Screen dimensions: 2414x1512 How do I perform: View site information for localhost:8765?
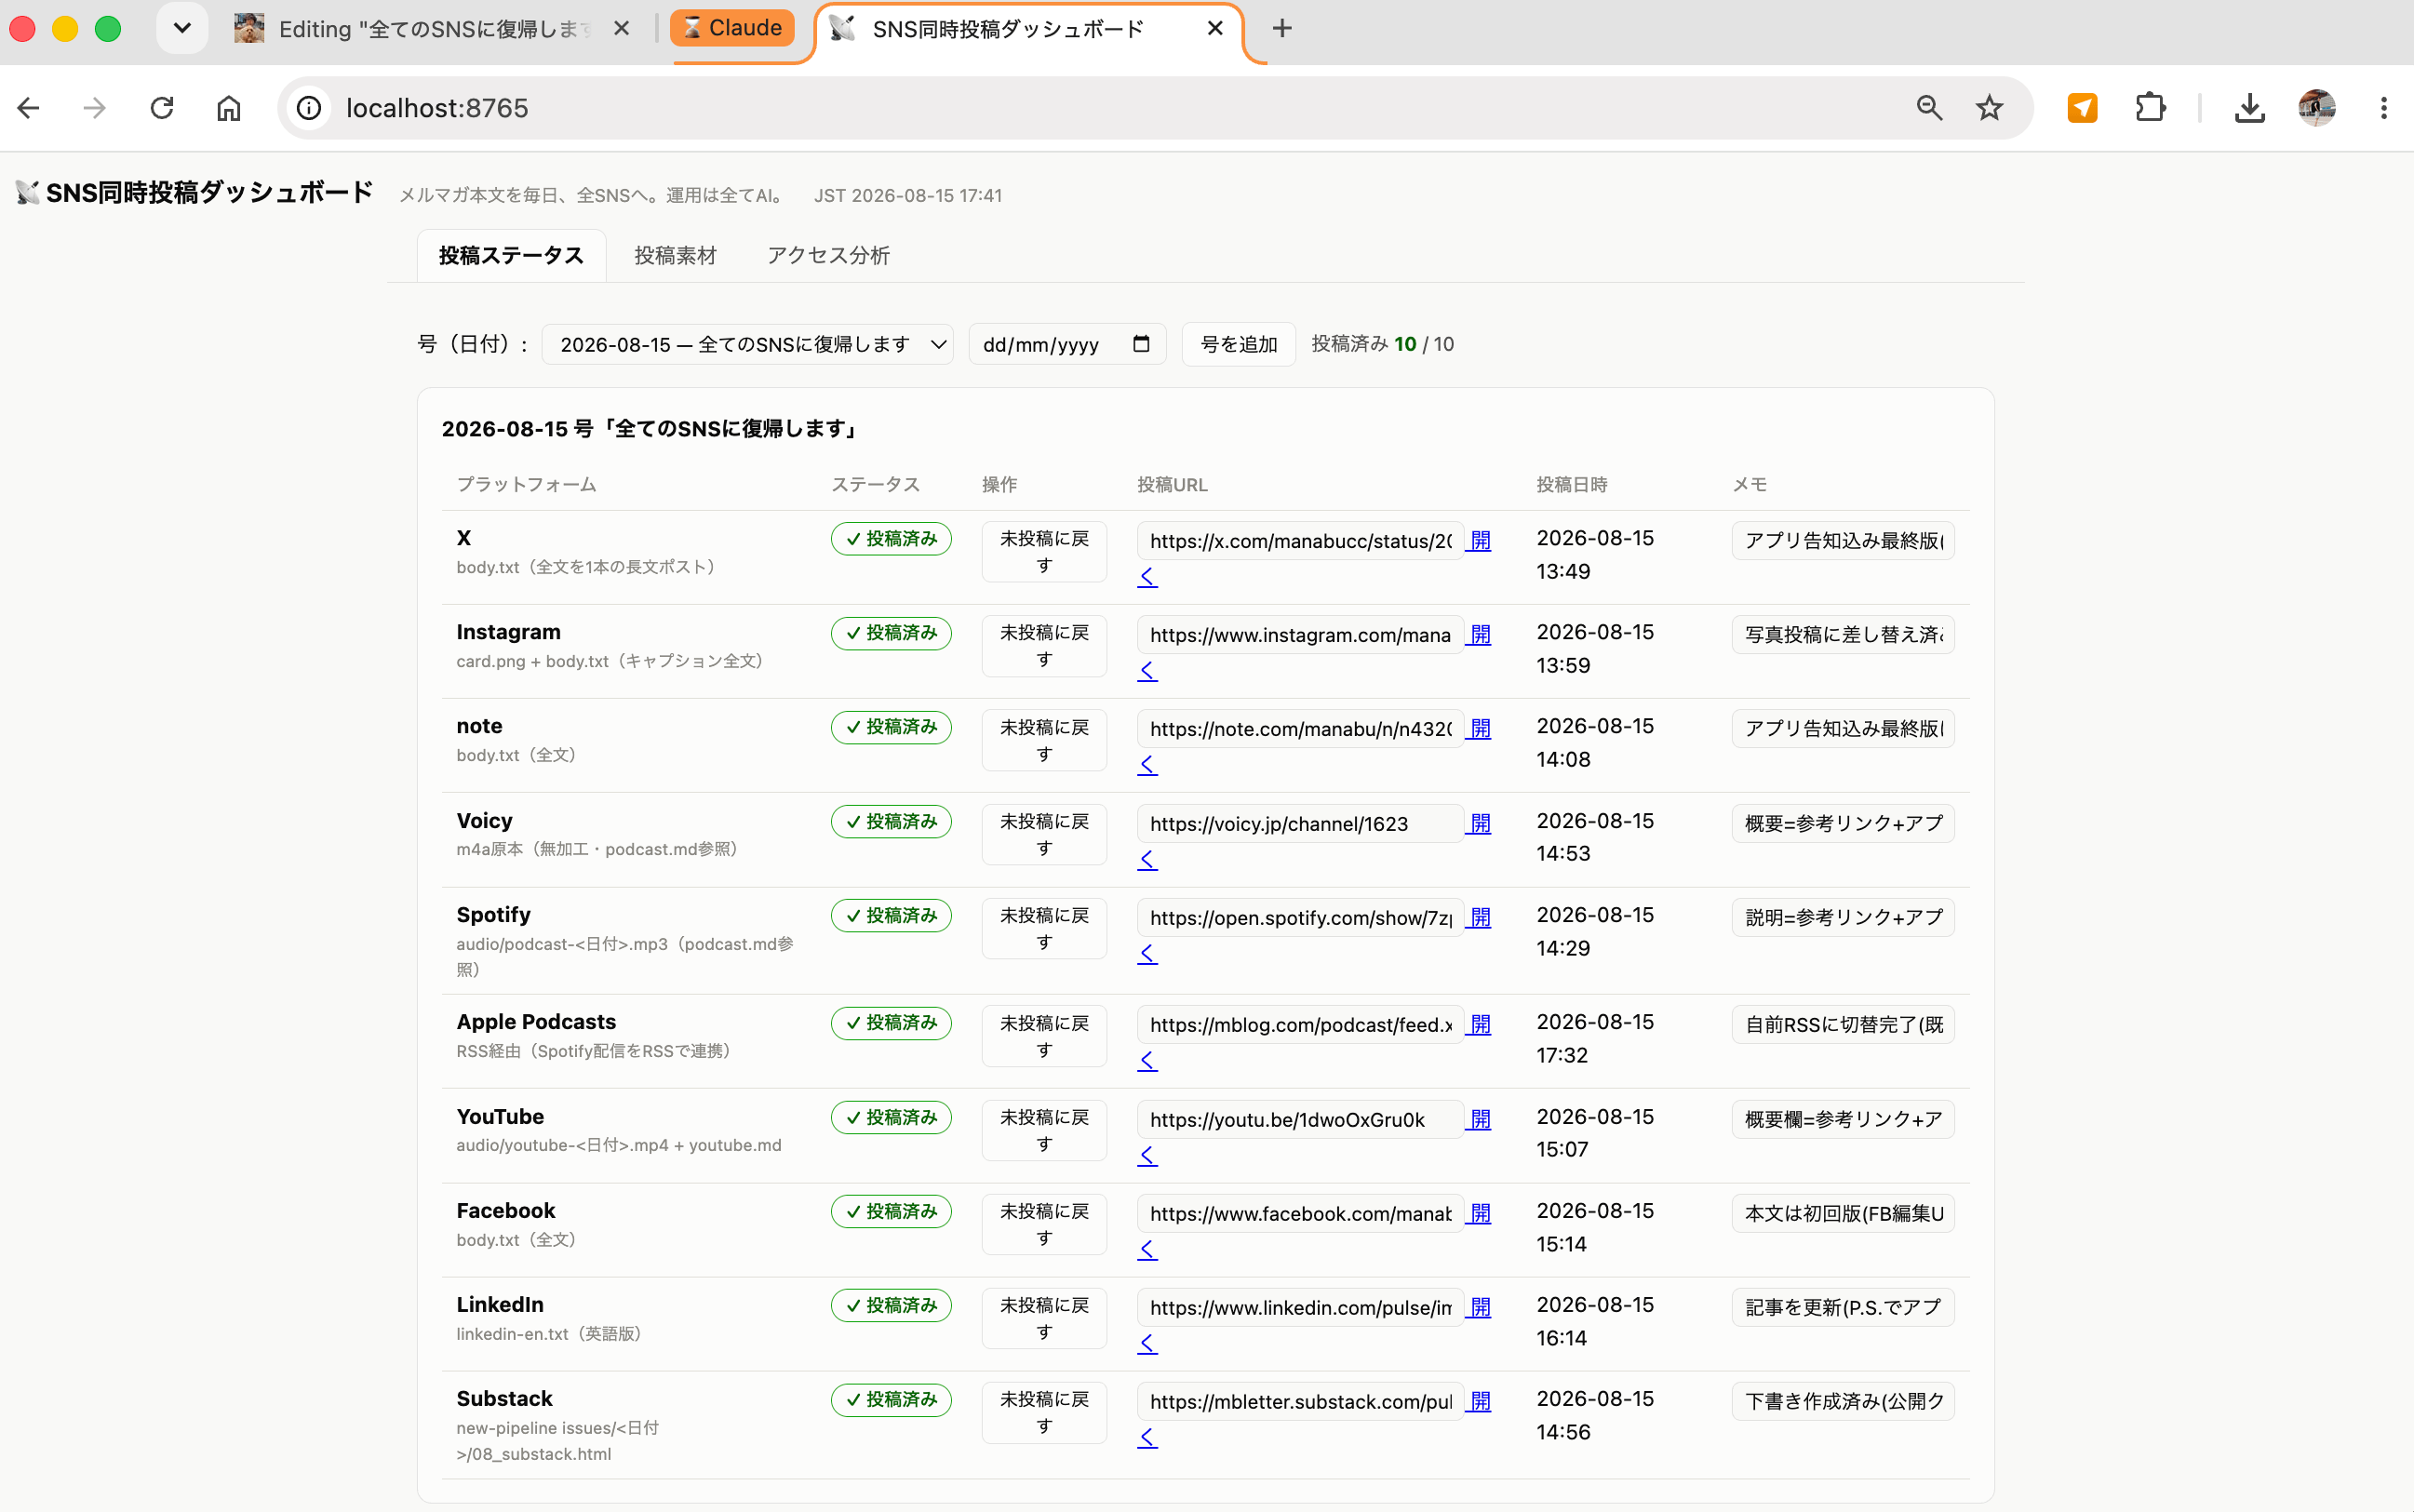click(x=309, y=108)
